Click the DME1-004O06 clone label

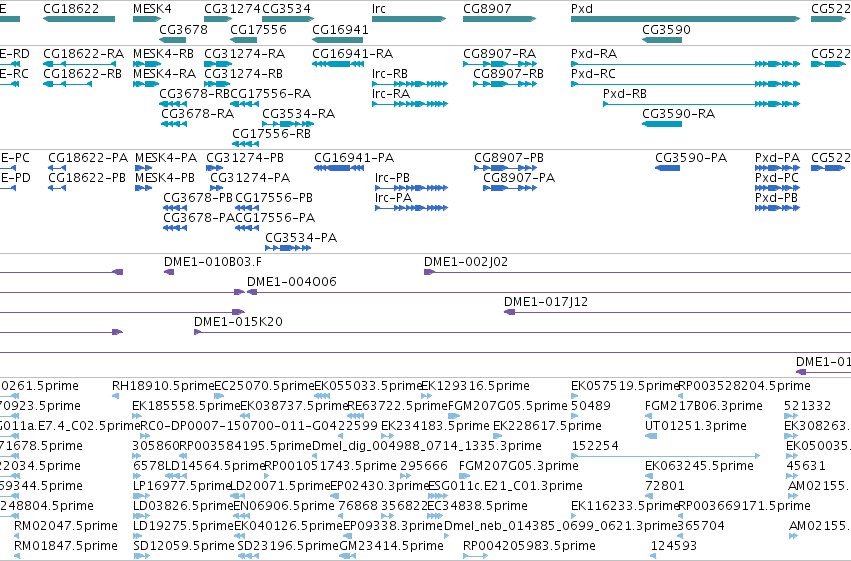coord(292,282)
